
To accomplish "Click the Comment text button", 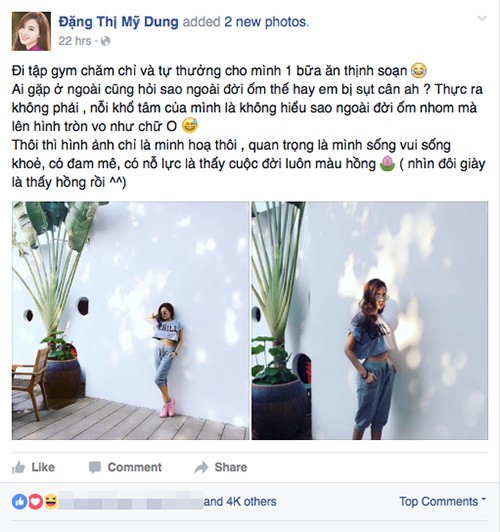I will tap(135, 468).
